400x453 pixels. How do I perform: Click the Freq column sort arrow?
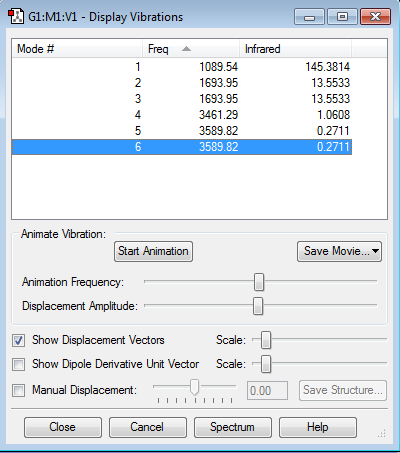coord(187,49)
